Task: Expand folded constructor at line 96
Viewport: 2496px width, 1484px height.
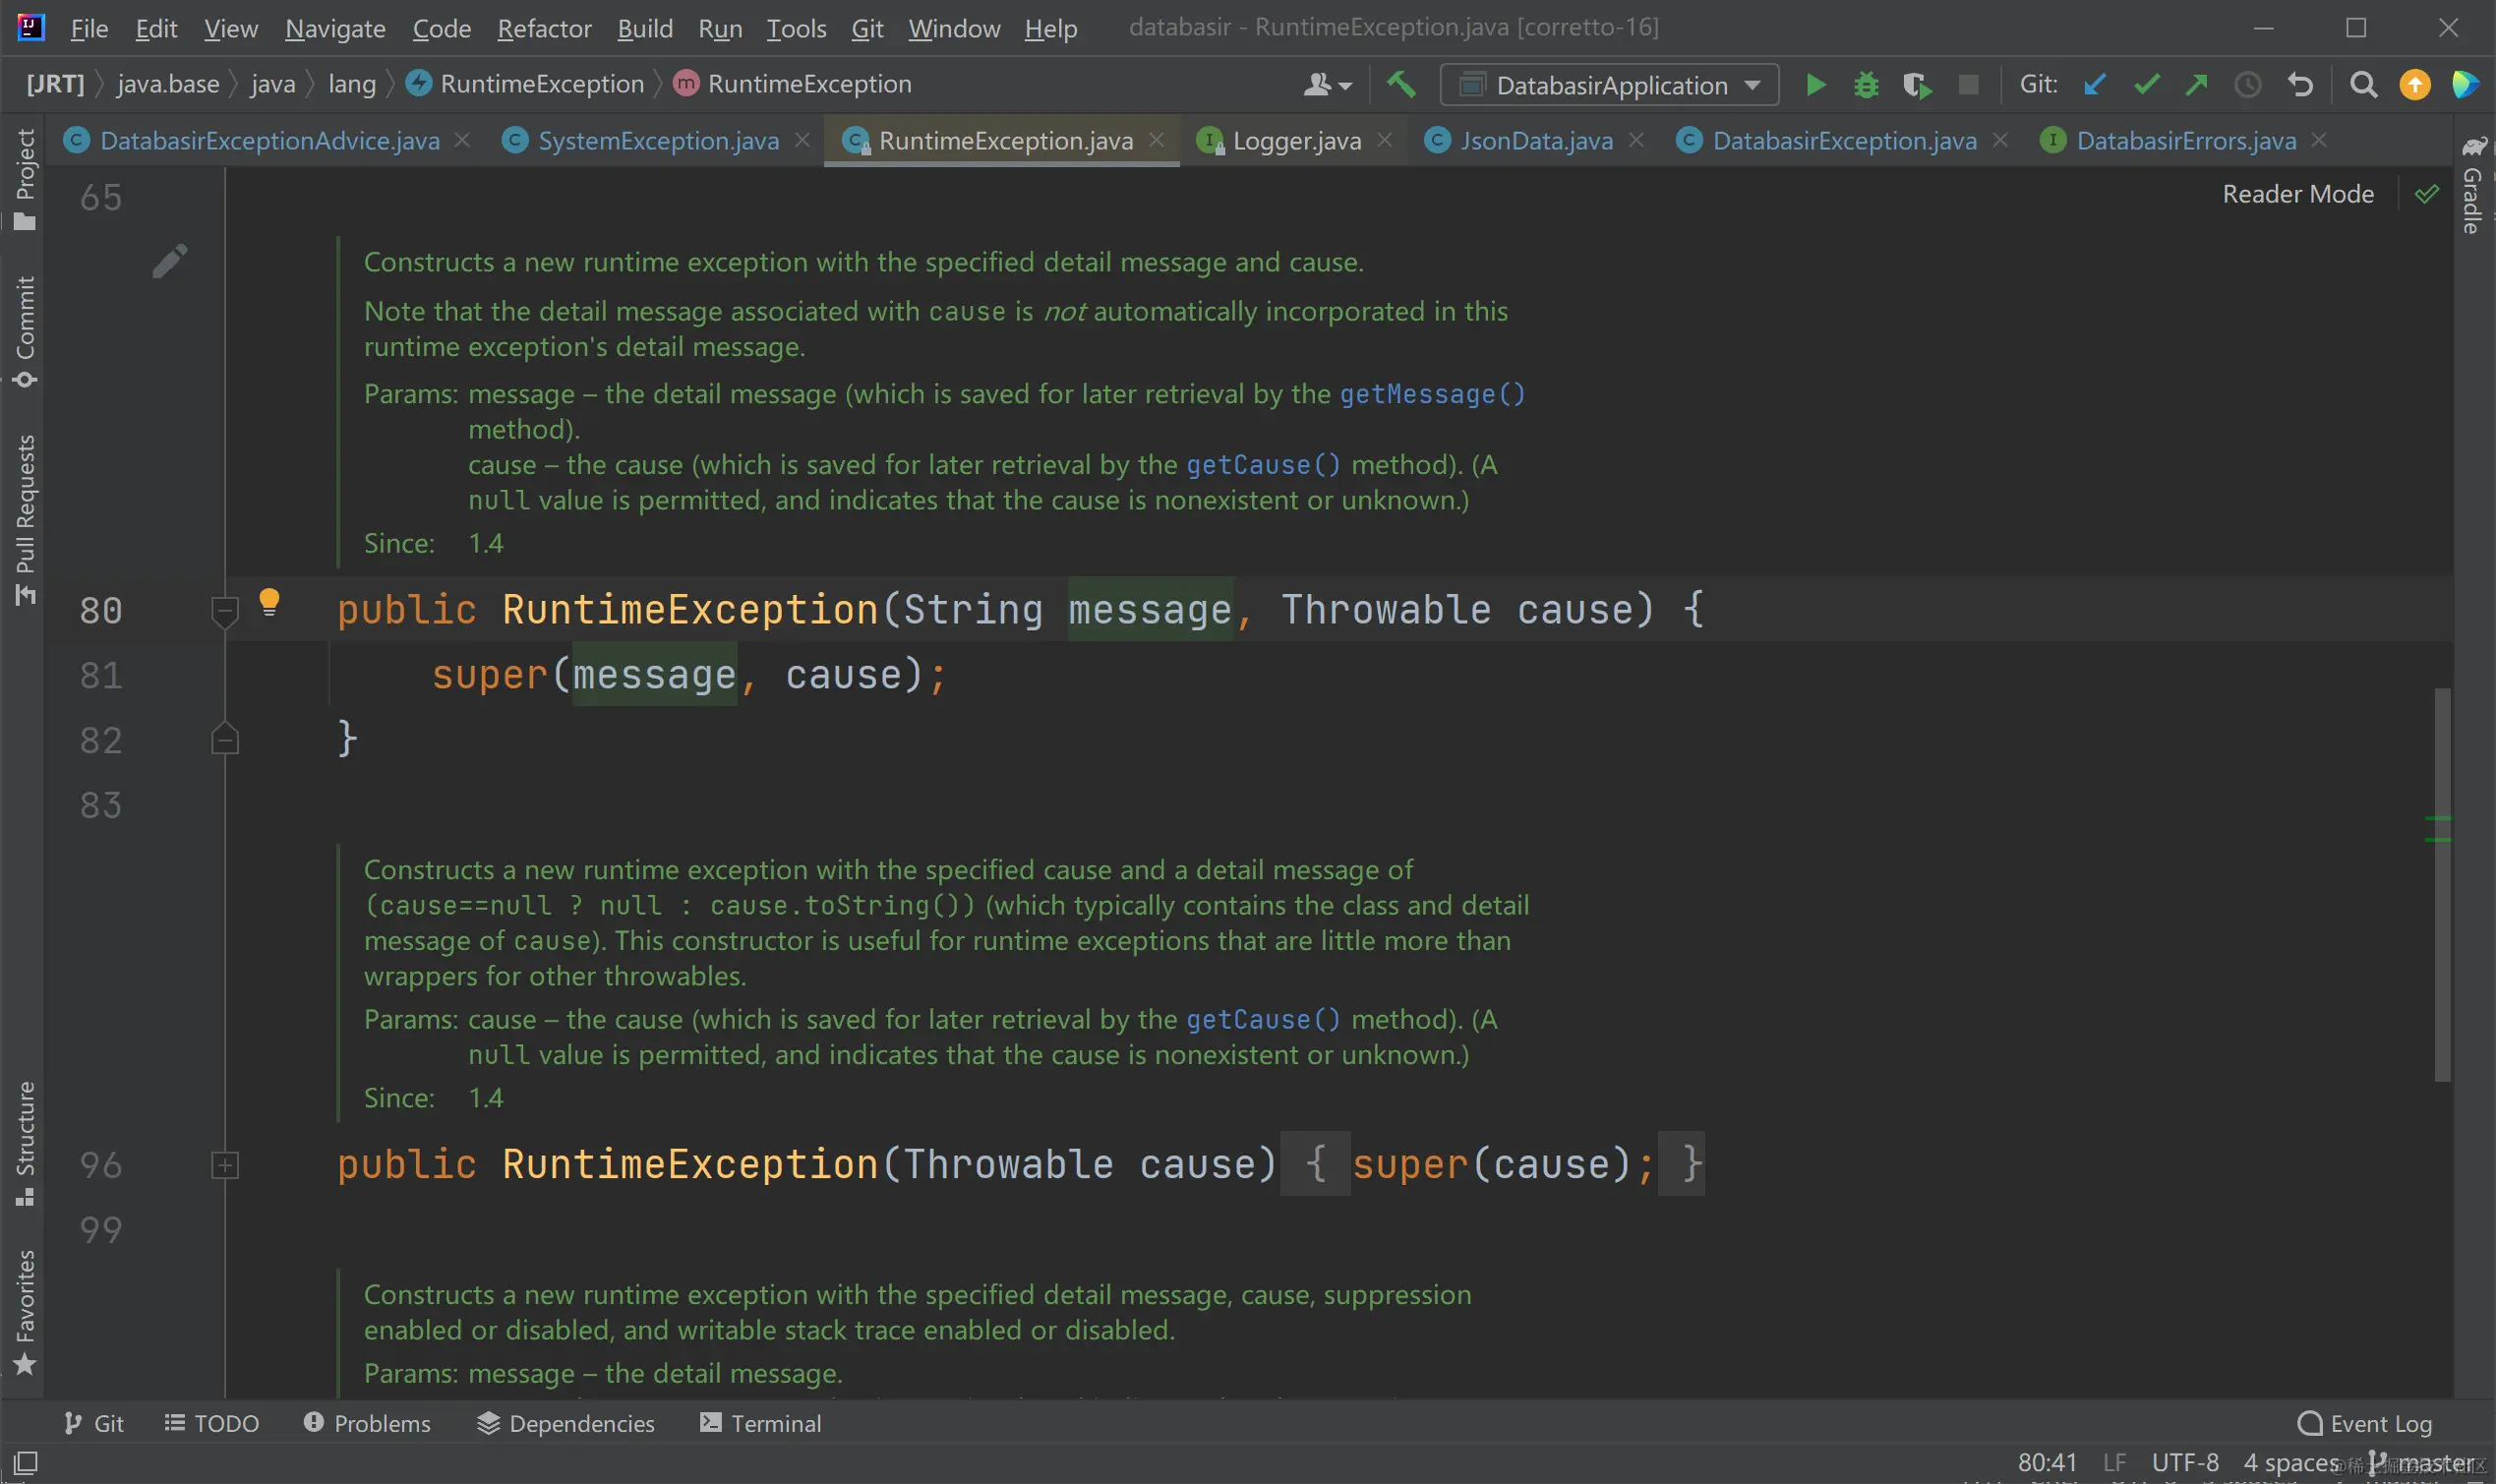Action: pos(225,1165)
